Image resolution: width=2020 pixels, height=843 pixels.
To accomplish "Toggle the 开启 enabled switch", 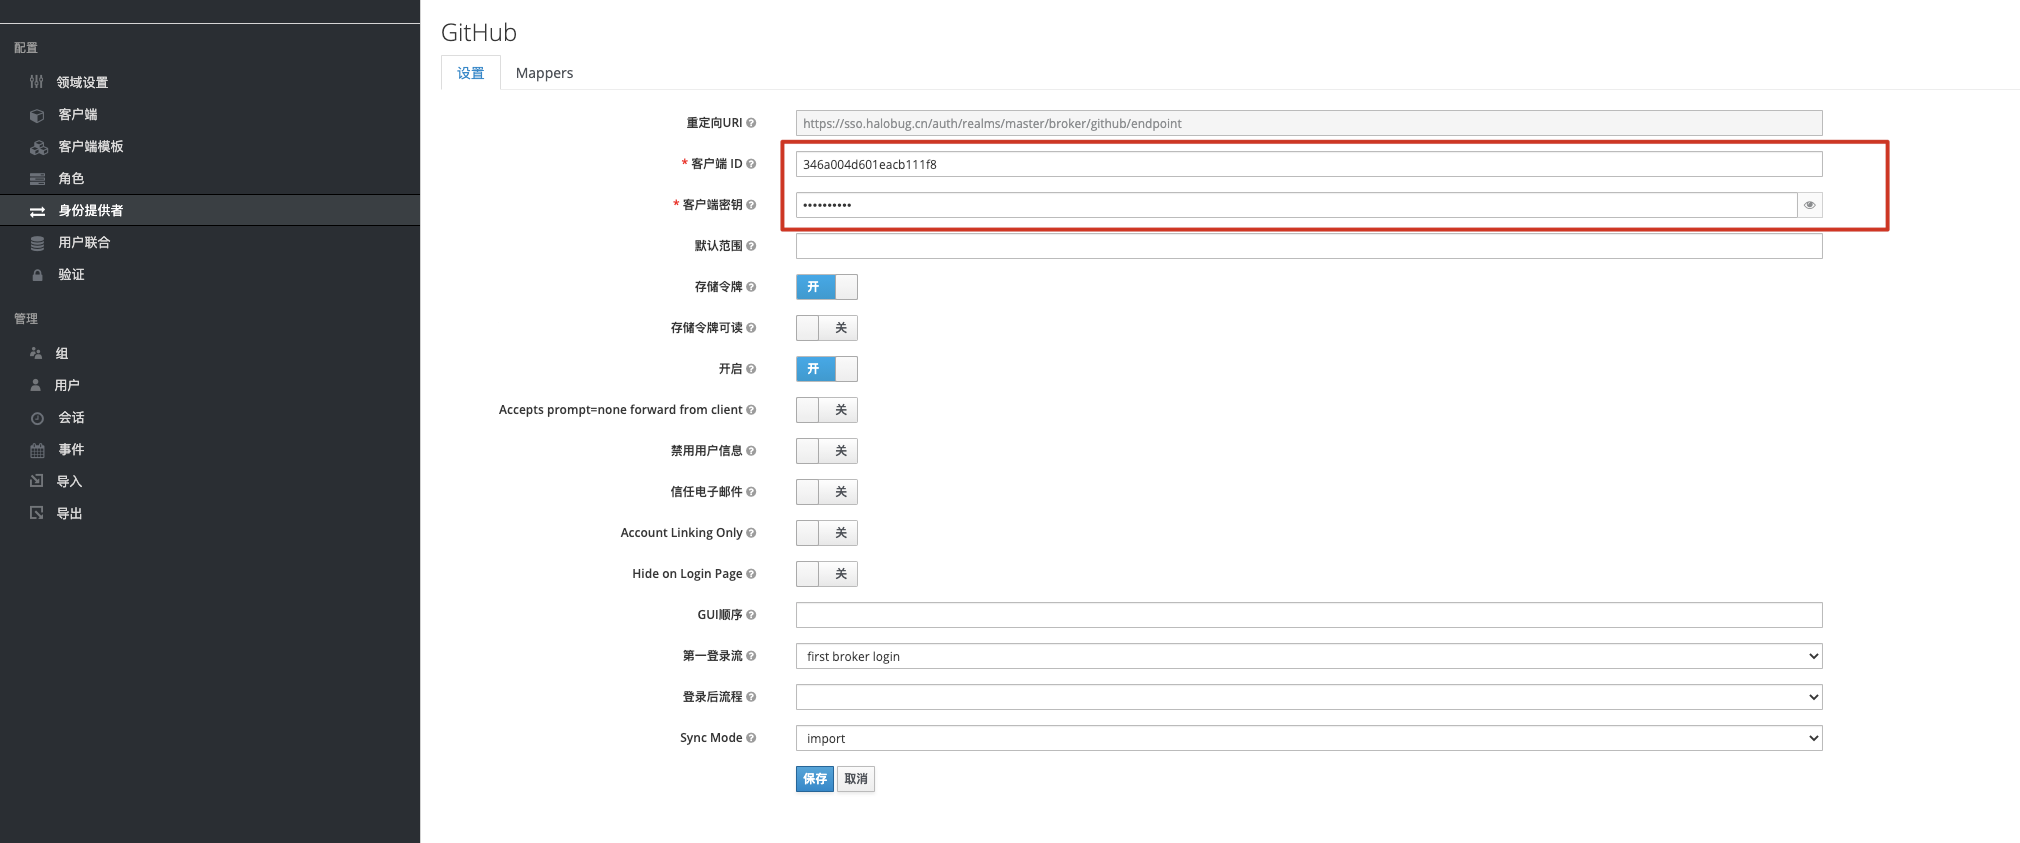I will pos(827,369).
